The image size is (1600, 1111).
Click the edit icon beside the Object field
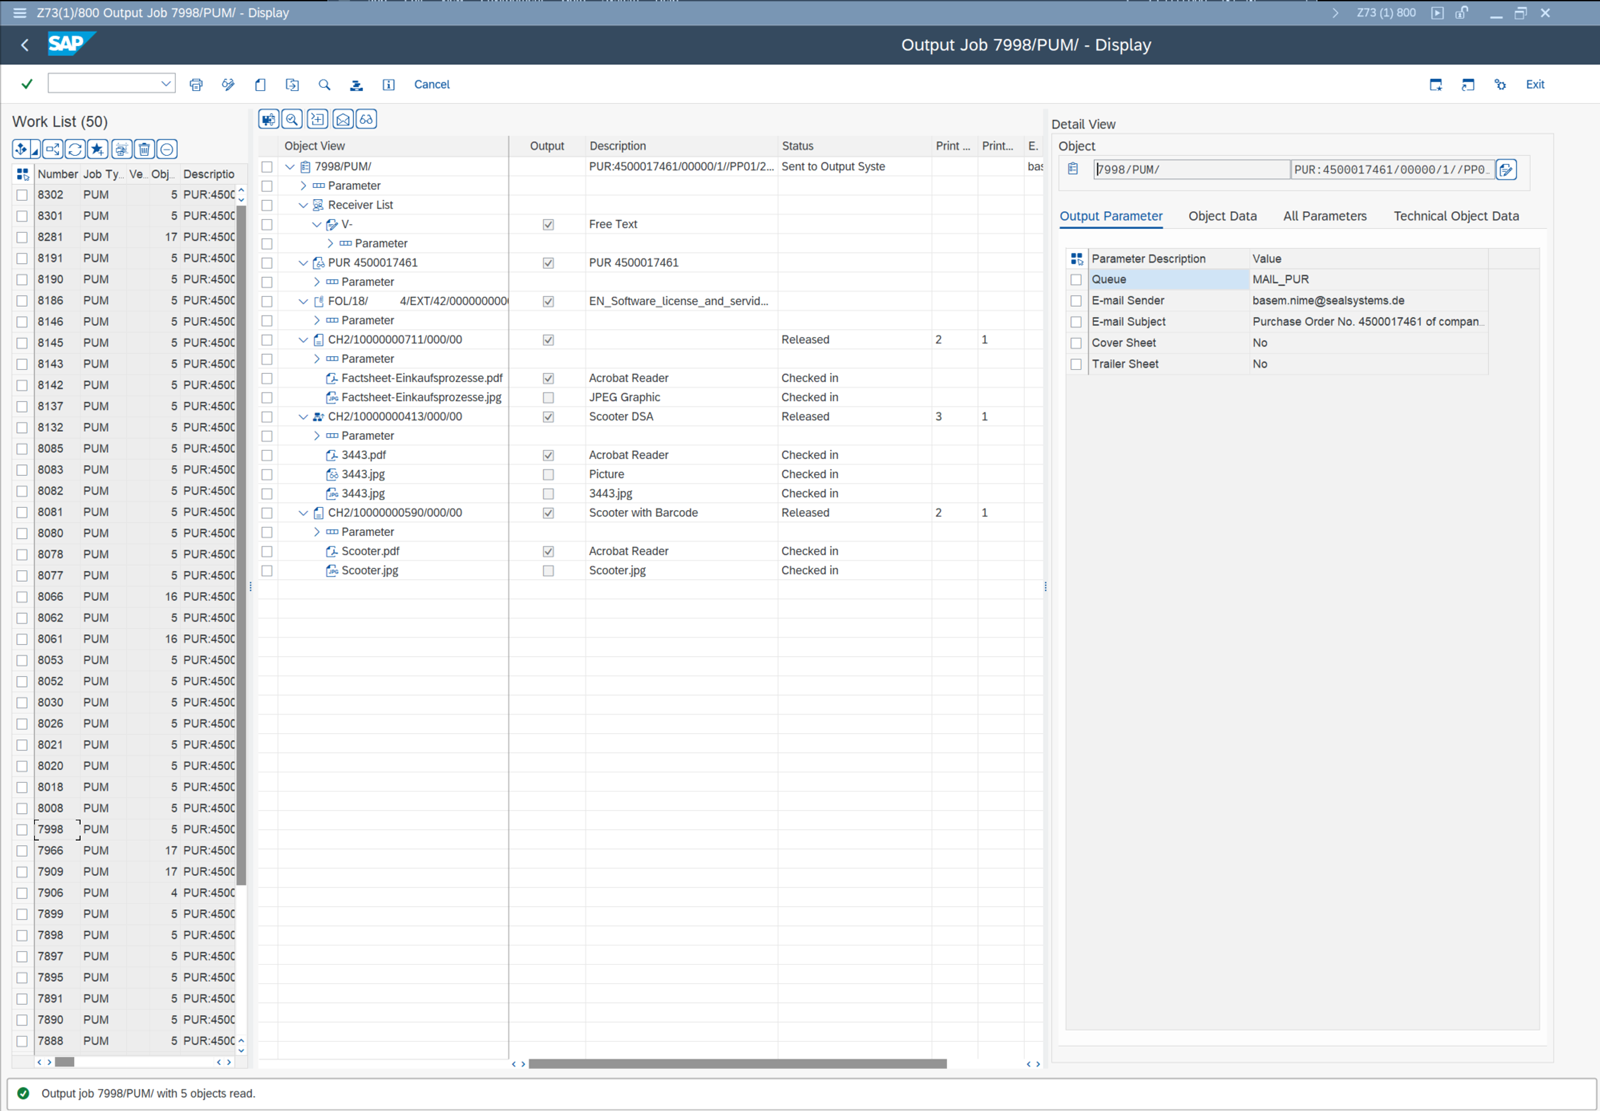tap(1507, 170)
